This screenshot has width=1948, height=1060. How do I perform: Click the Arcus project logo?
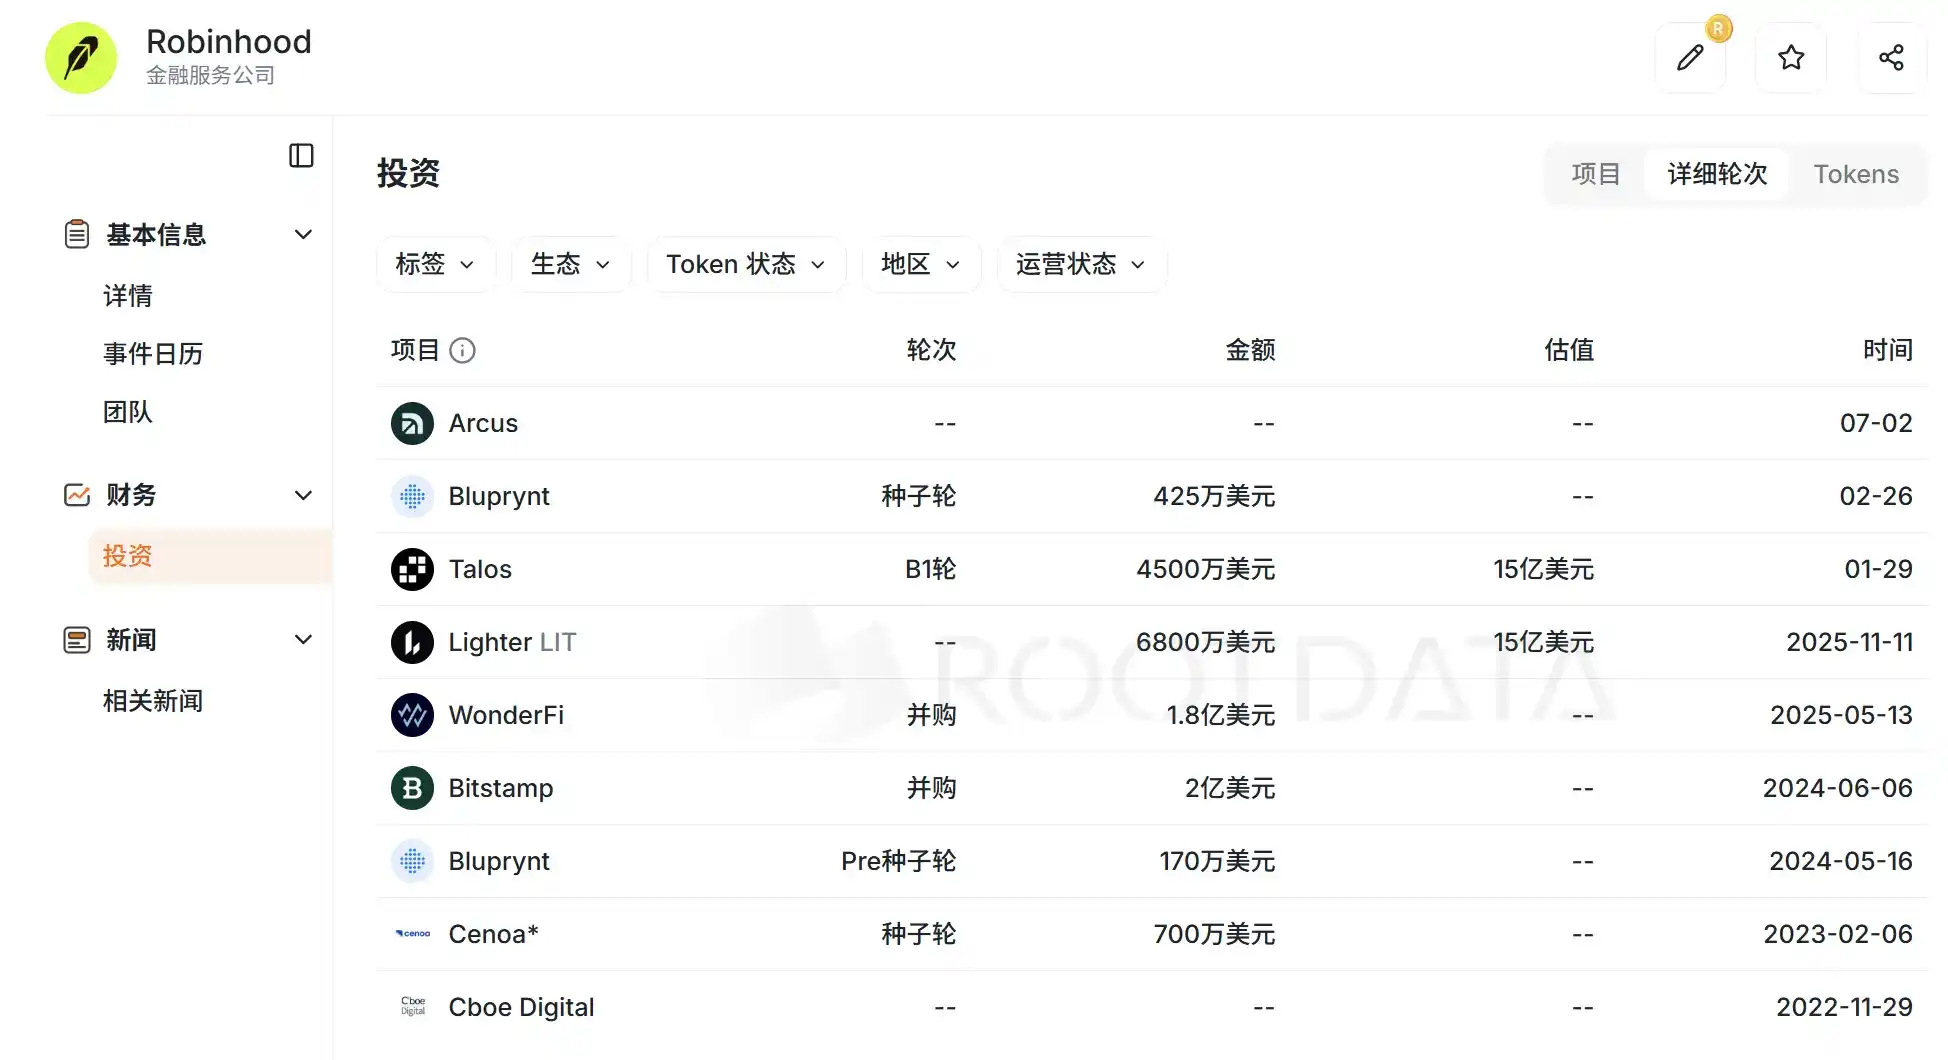point(412,423)
